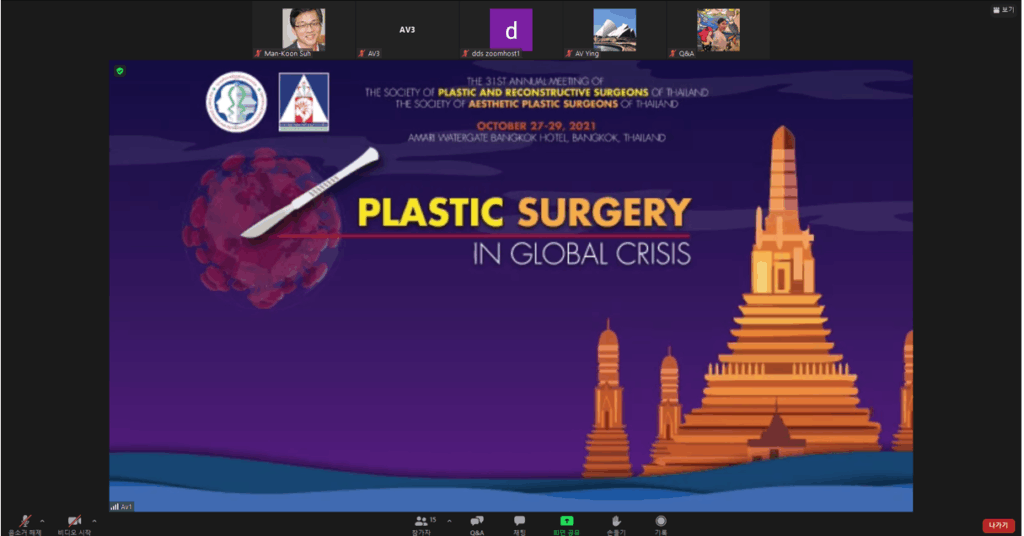The height and width of the screenshot is (536, 1024).
Task: Click the green share screen icon
Action: 566,521
